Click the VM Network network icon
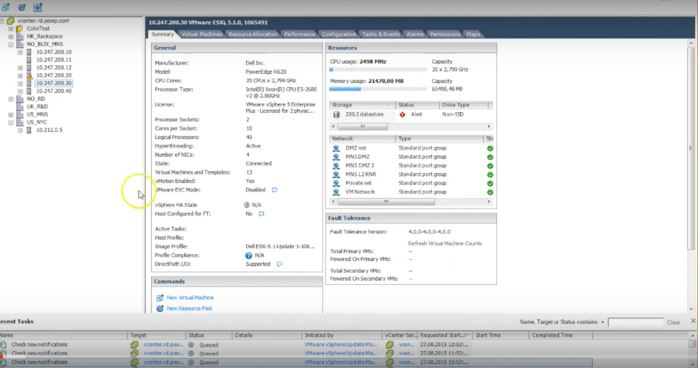Viewport: 698px width, 368px height. tap(336, 192)
